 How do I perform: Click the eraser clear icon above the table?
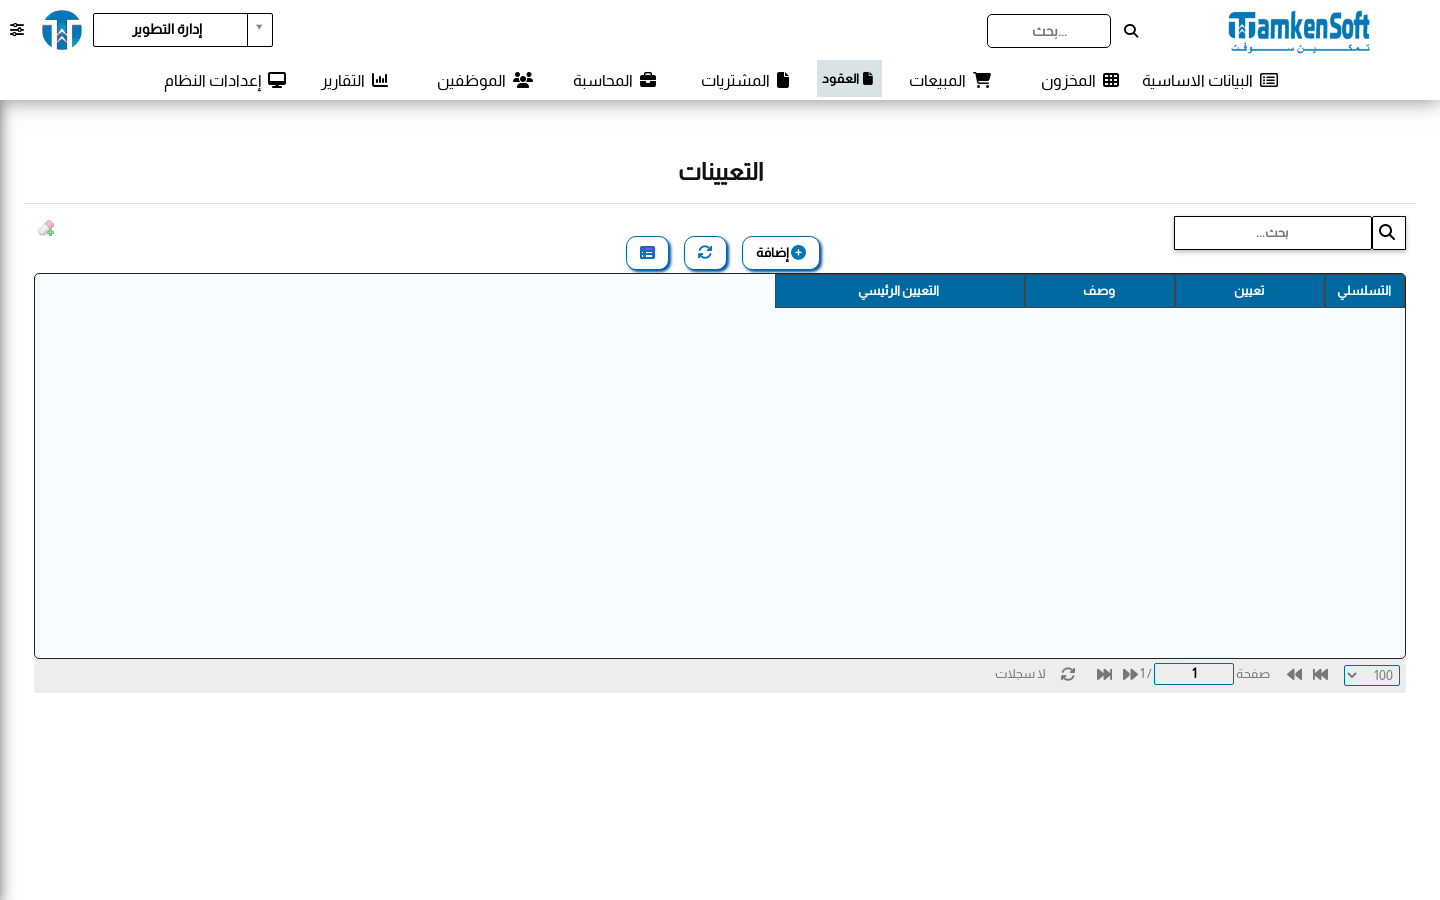(46, 228)
